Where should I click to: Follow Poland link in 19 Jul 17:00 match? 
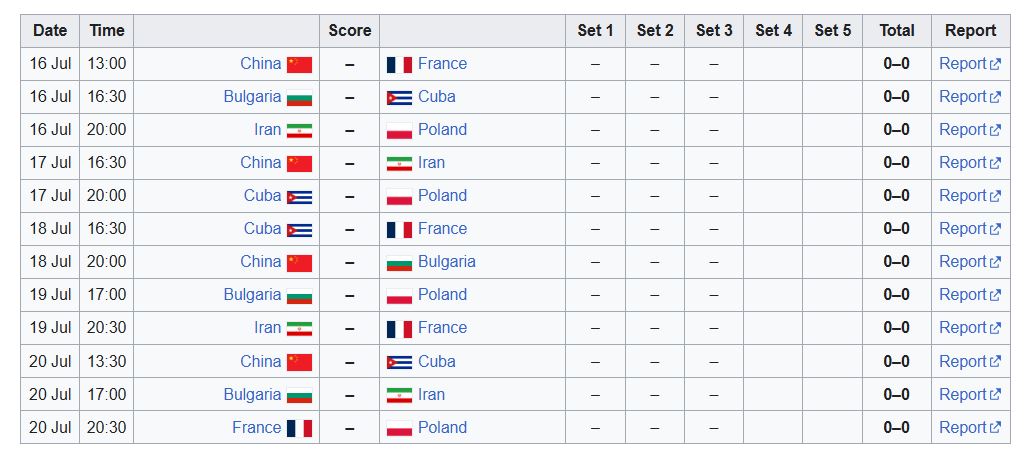coord(442,295)
